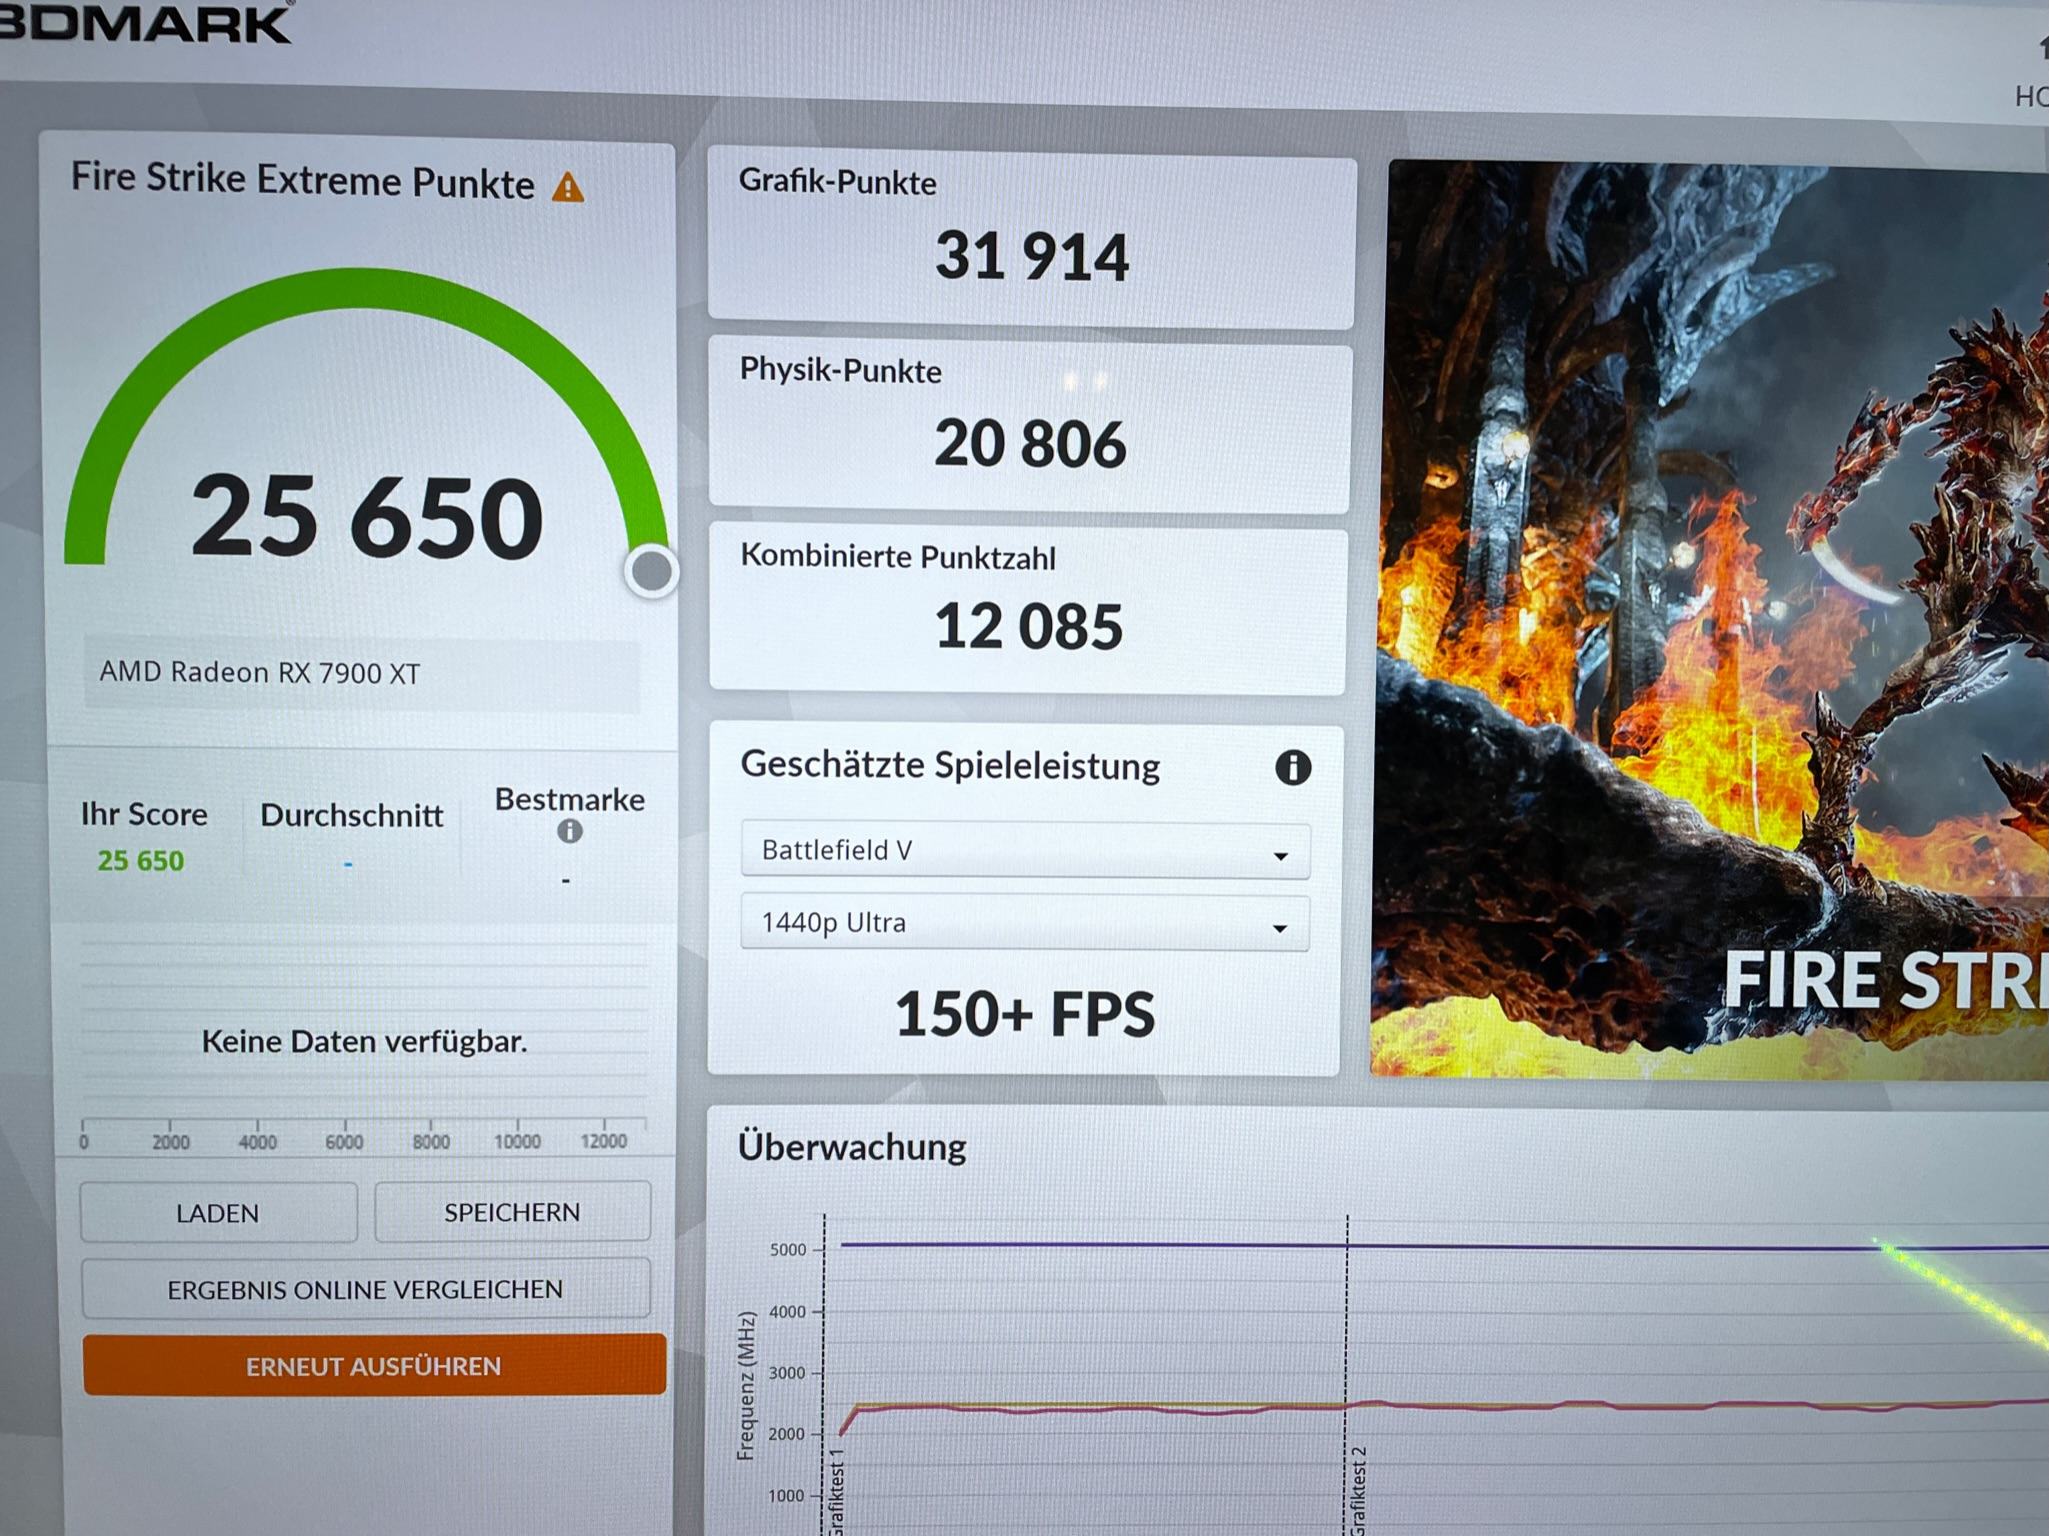Click the Frequenz (MHz) axis label
2049x1536 pixels.
tap(746, 1386)
